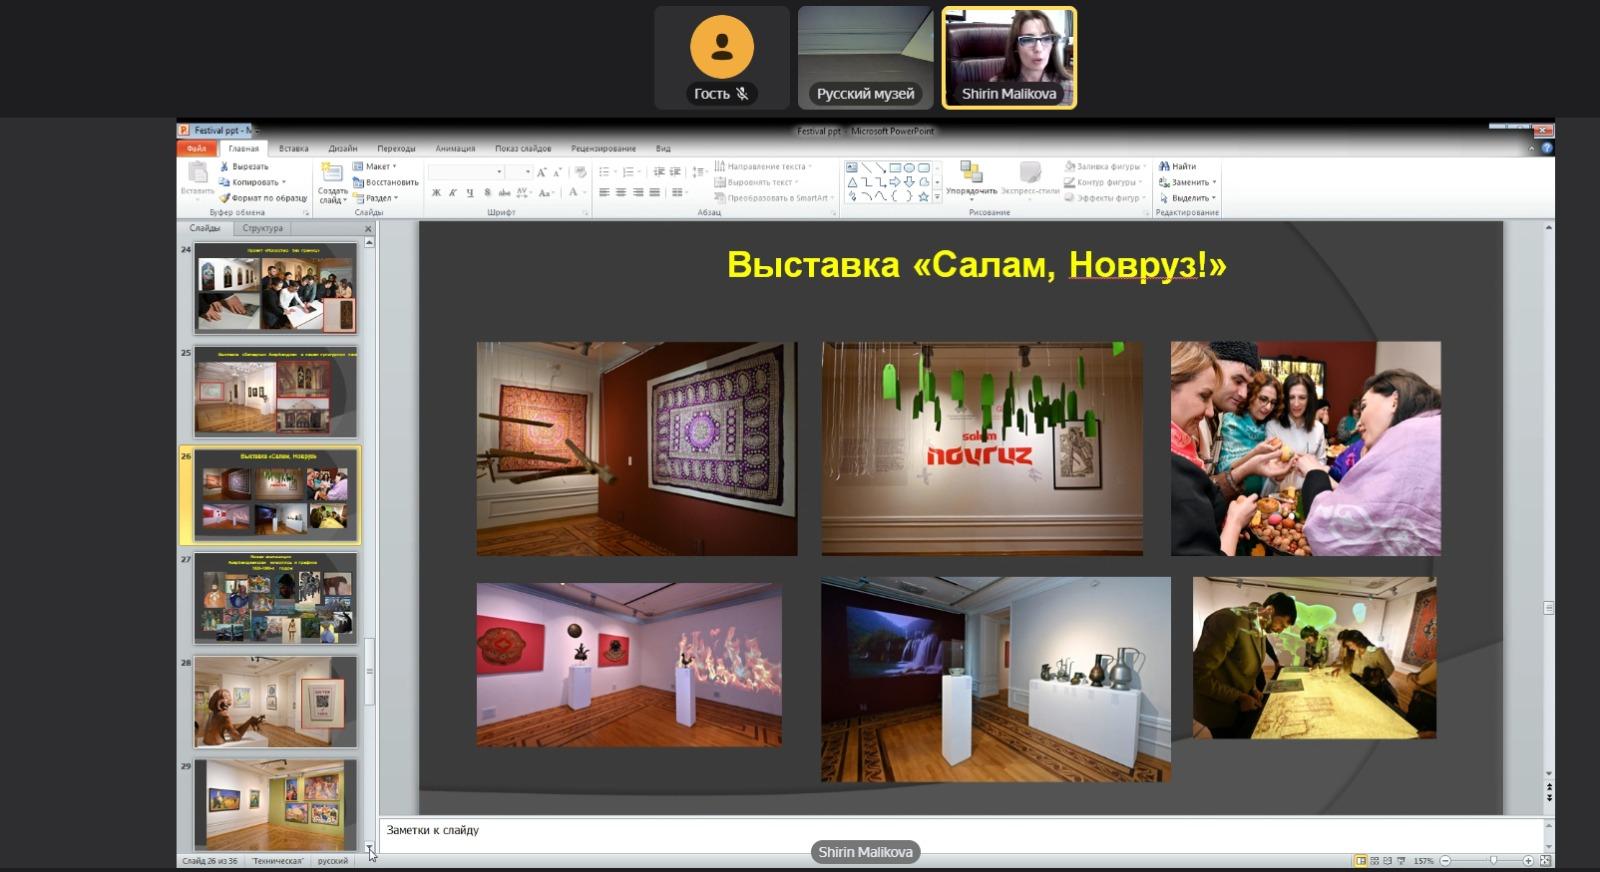Open Копировать dropdown arrow
Viewport: 1600px width, 872px height.
click(284, 182)
